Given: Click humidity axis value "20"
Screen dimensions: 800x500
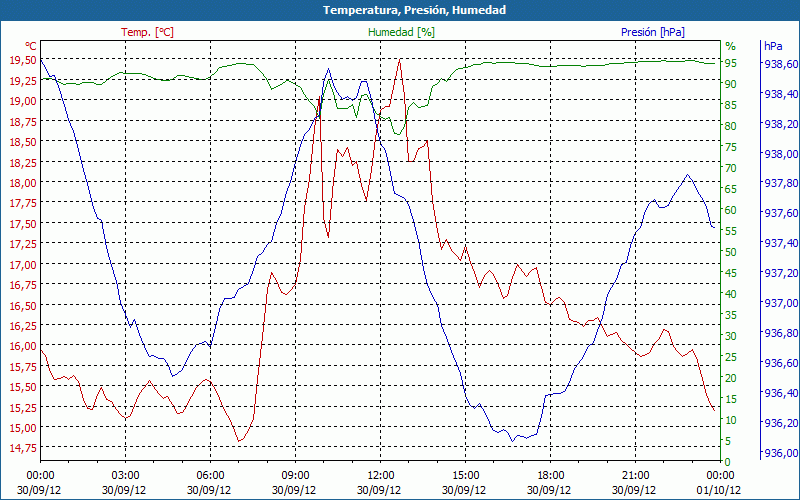Looking at the screenshot, I should tap(731, 378).
